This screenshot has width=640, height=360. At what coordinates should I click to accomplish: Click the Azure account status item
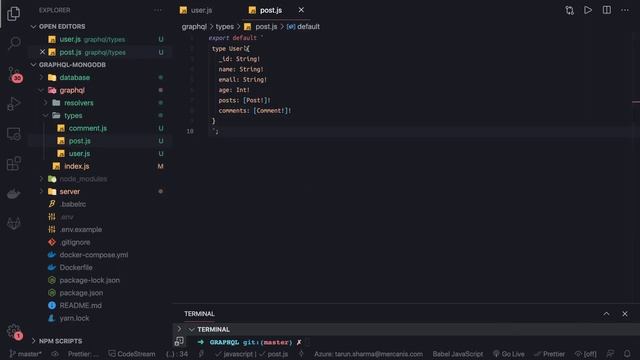click(x=368, y=354)
